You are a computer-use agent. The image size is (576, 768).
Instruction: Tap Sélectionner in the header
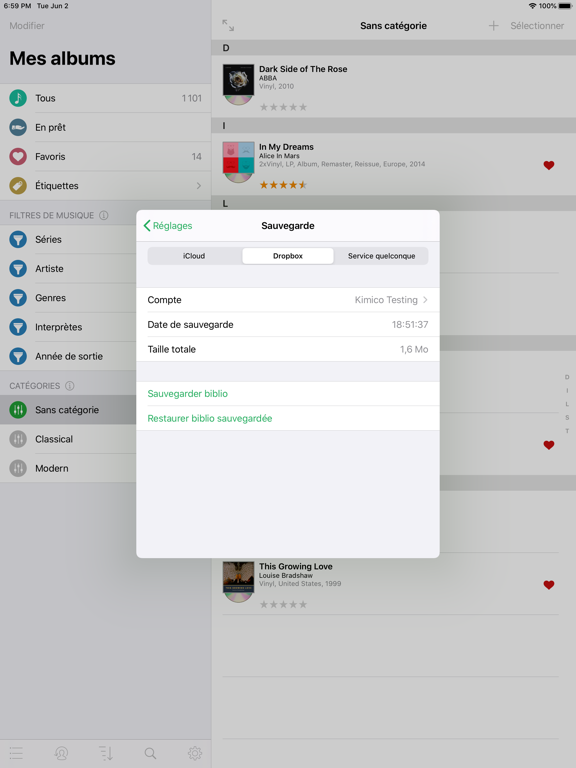point(537,25)
